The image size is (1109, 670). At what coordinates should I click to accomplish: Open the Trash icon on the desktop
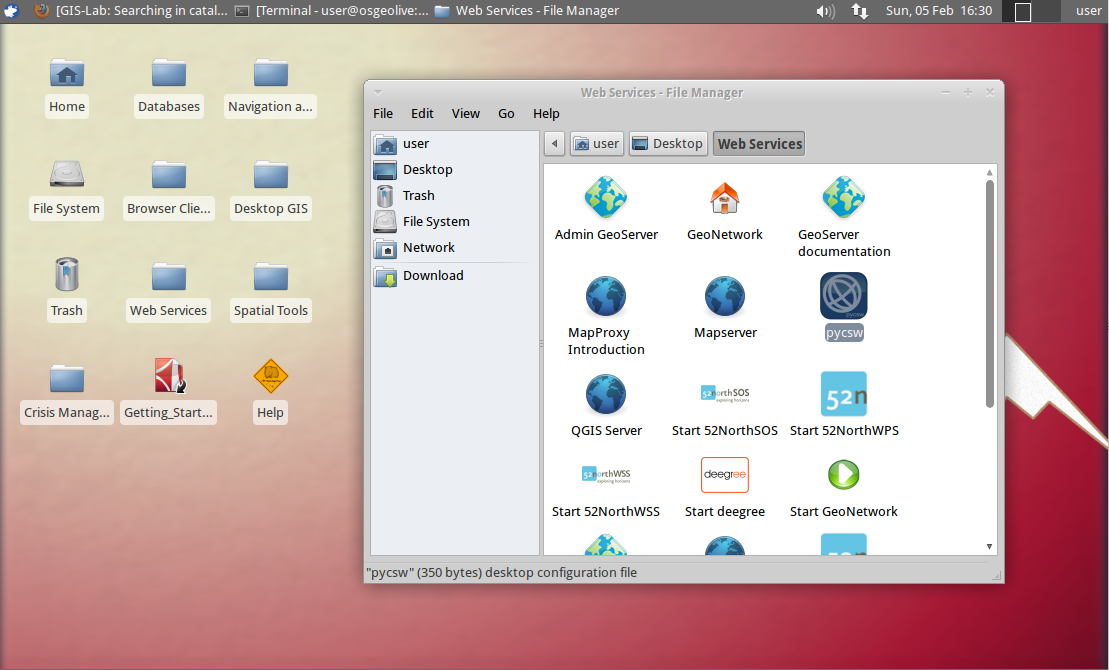pos(67,275)
